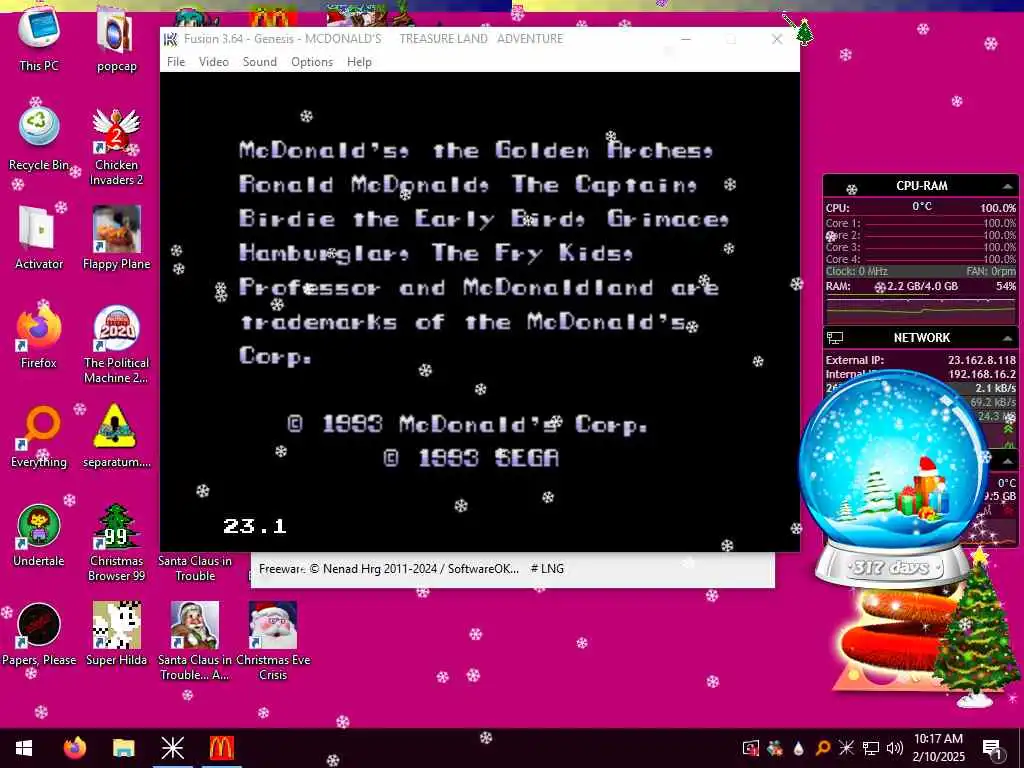Open the volume control in tray
This screenshot has width=1024, height=768.
coord(895,748)
